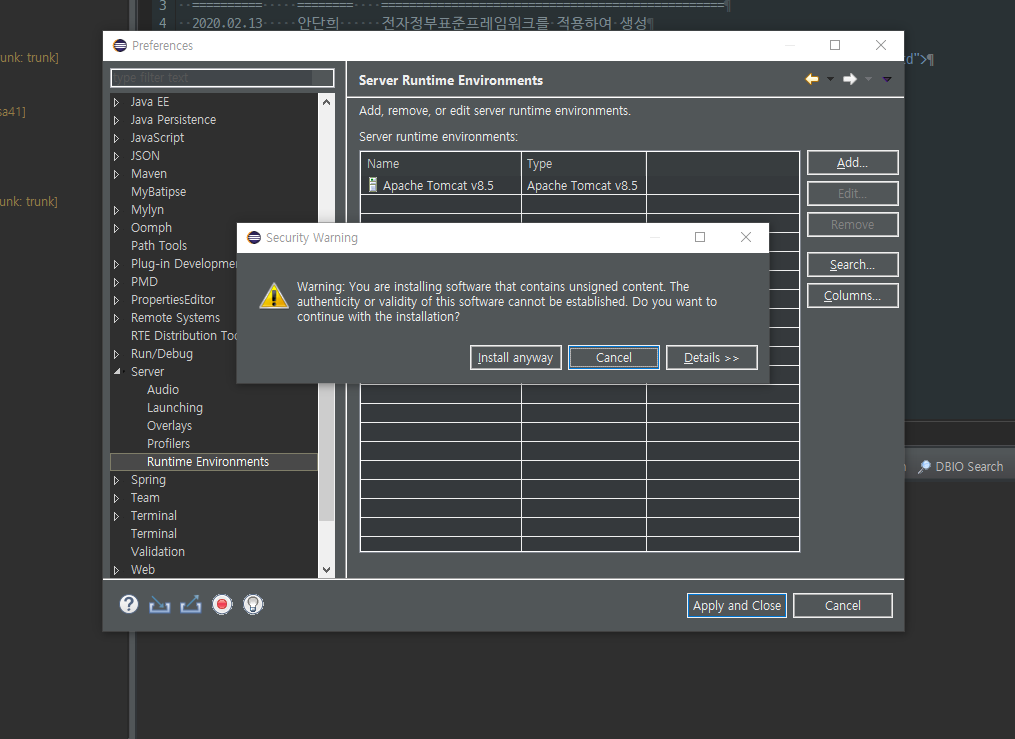Viewport: 1015px width, 739px height.
Task: Open the back history dropdown arrow
Action: (x=830, y=80)
